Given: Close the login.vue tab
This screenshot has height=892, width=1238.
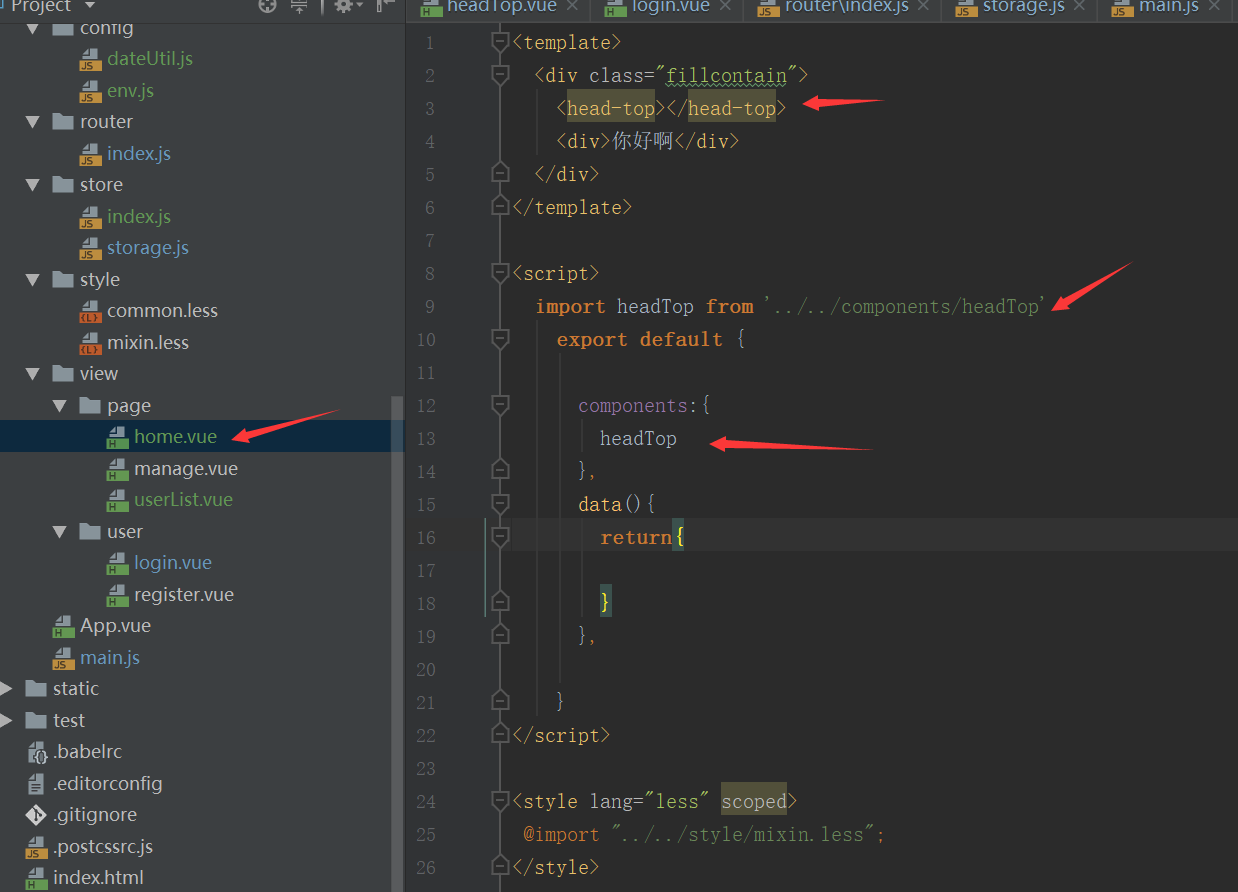Looking at the screenshot, I should [x=726, y=6].
